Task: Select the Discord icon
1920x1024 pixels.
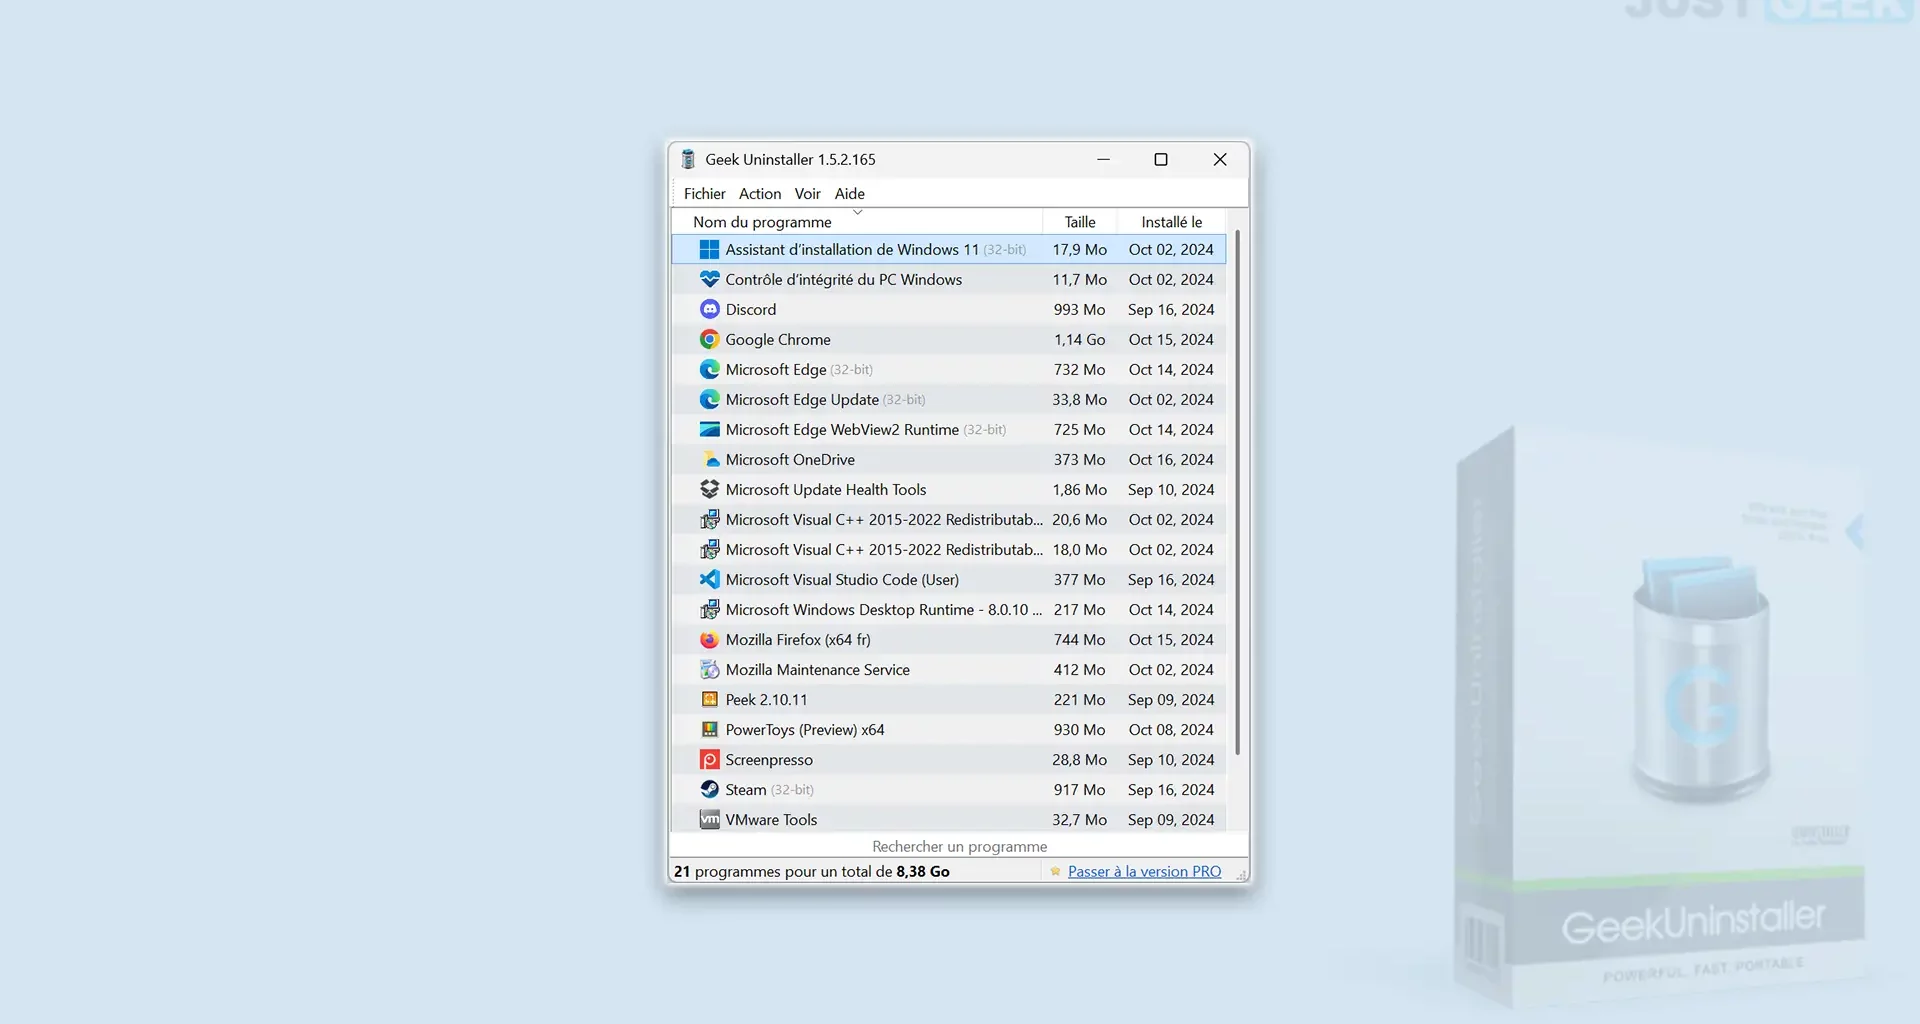Action: pos(709,309)
